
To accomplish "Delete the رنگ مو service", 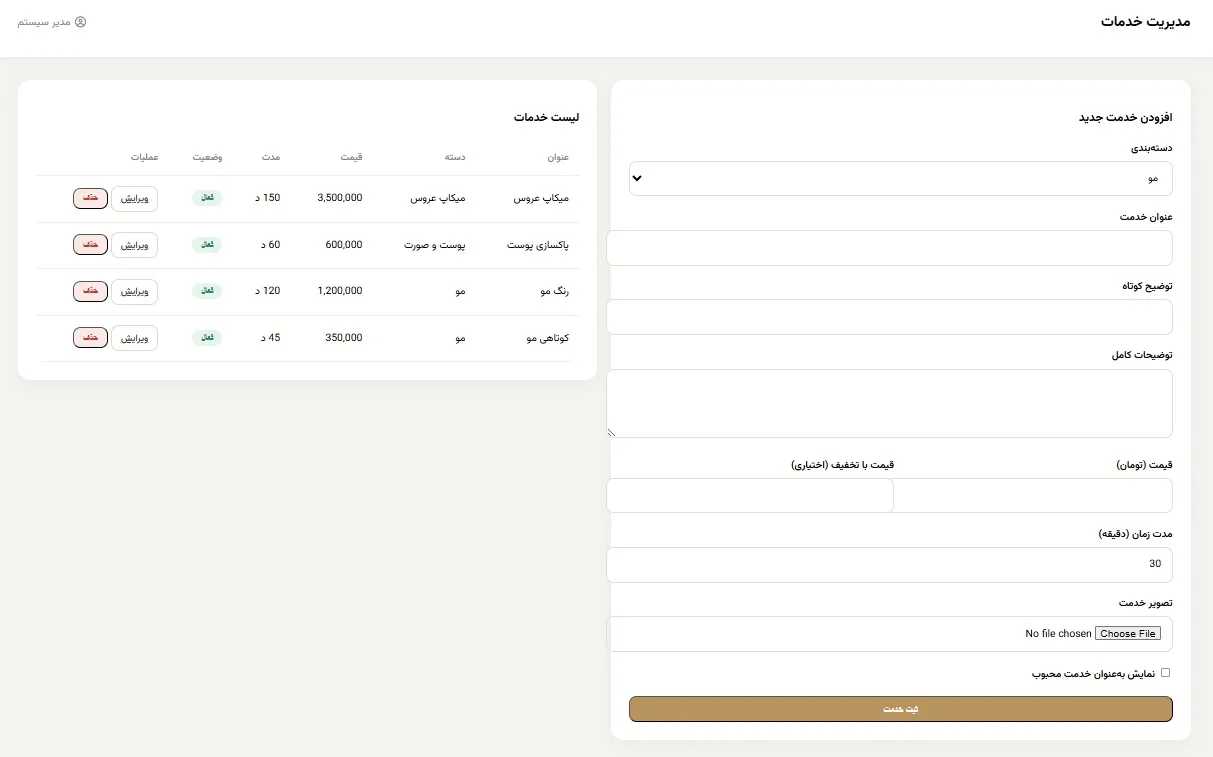I will (90, 291).
